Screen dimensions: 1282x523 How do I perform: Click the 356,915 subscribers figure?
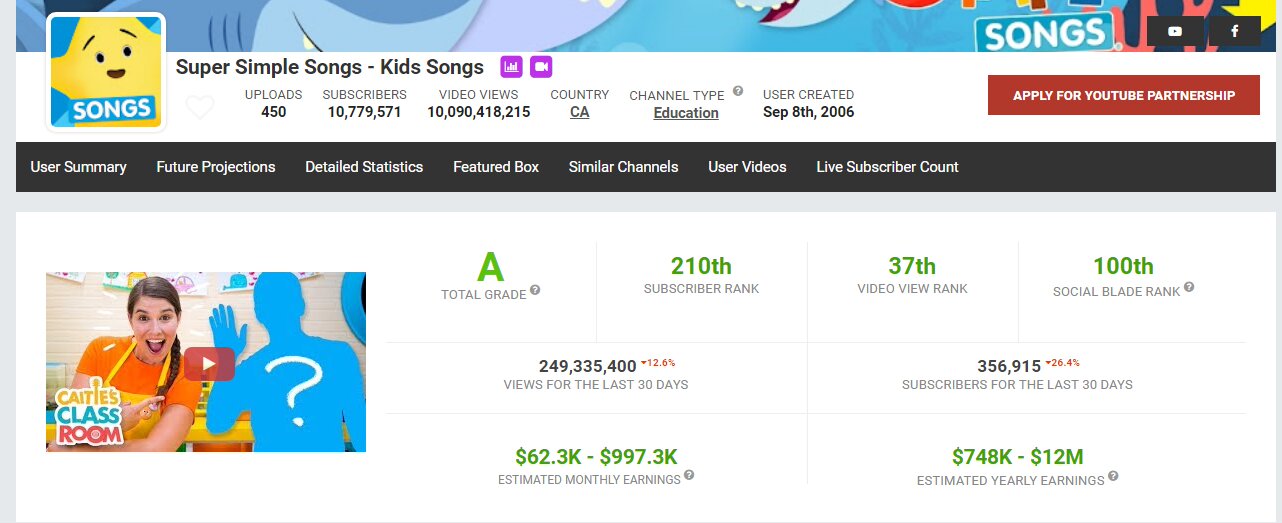click(1009, 366)
